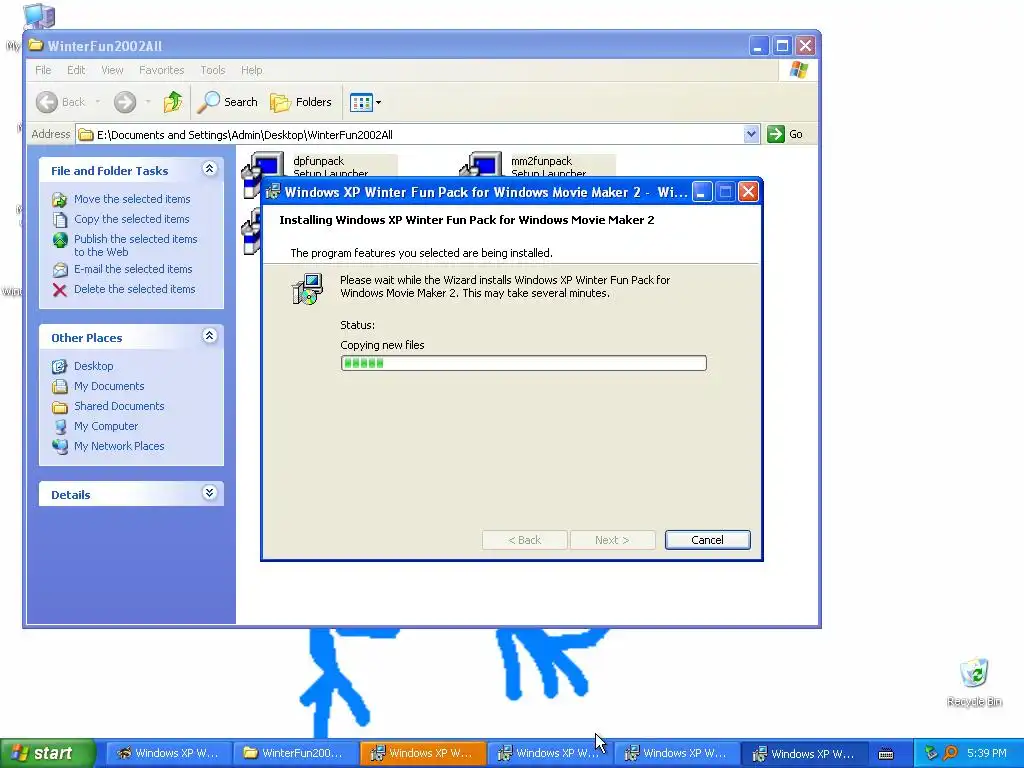Click E-mail the selected items

click(x=133, y=269)
